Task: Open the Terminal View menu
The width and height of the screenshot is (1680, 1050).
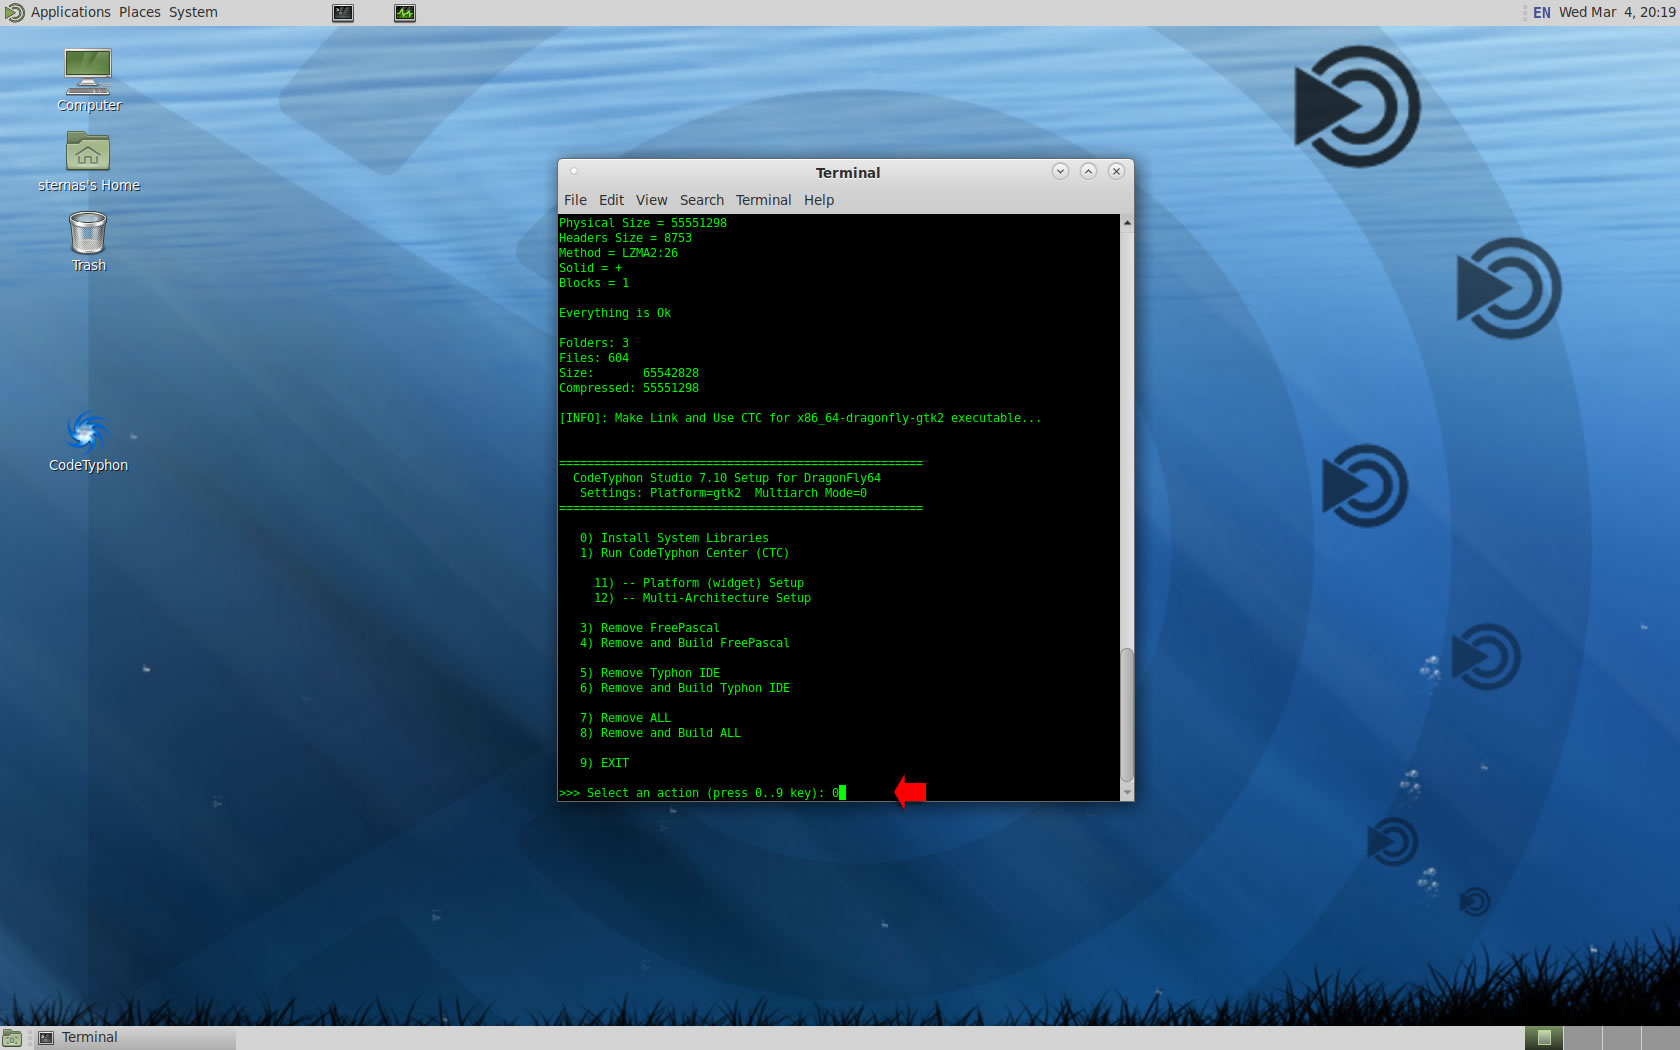Action: click(x=651, y=200)
